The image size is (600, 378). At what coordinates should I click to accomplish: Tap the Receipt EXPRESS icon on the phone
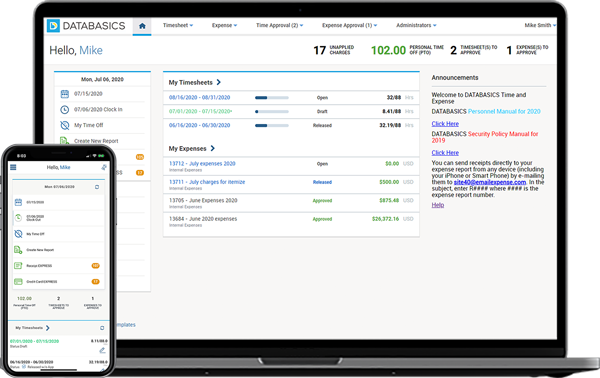18,266
